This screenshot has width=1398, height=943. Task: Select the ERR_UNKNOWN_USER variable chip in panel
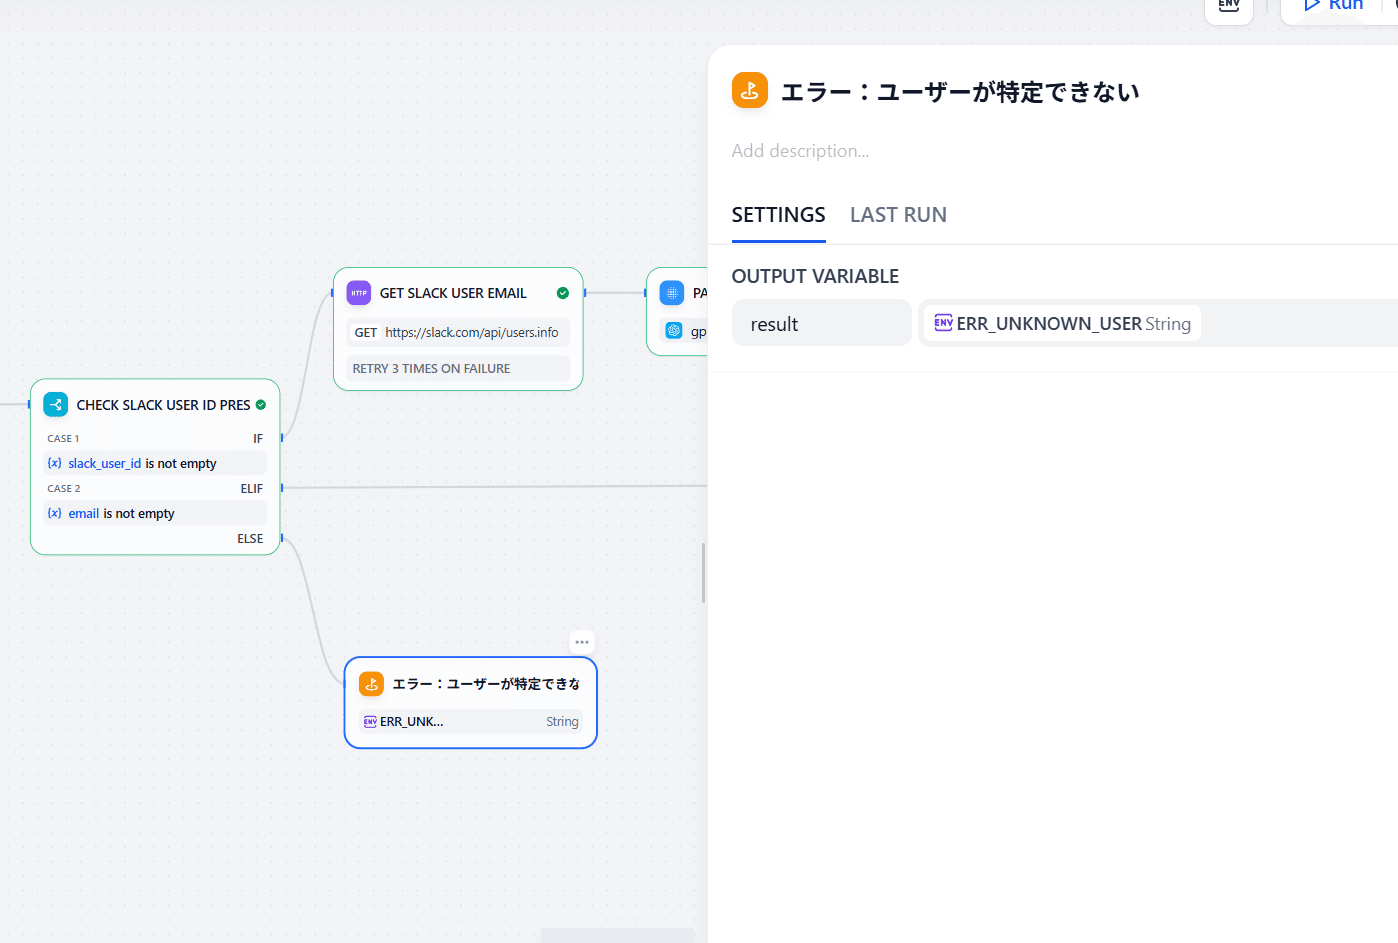(1062, 324)
